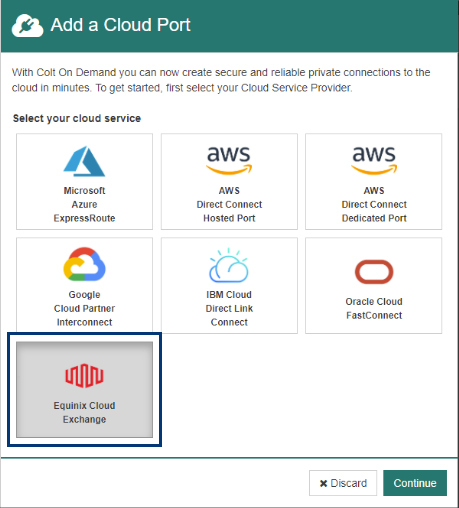
Task: Select the IBM Cloud logo
Action: [229, 265]
